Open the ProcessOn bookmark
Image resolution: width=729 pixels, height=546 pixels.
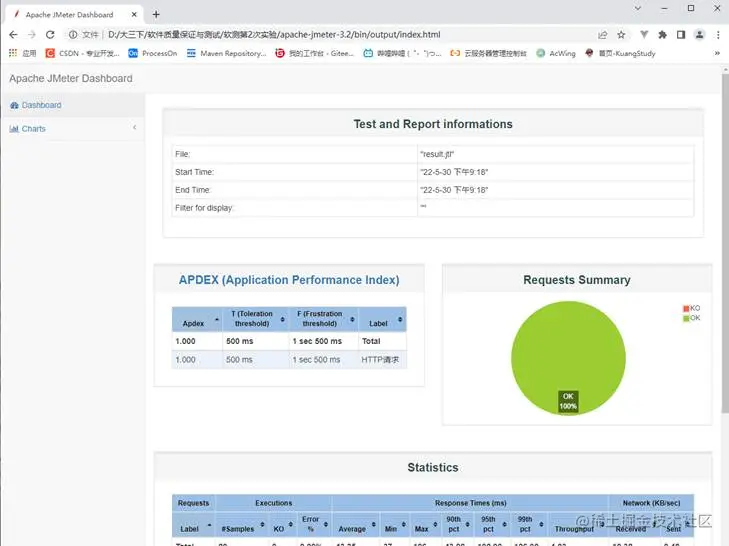pyautogui.click(x=152, y=53)
